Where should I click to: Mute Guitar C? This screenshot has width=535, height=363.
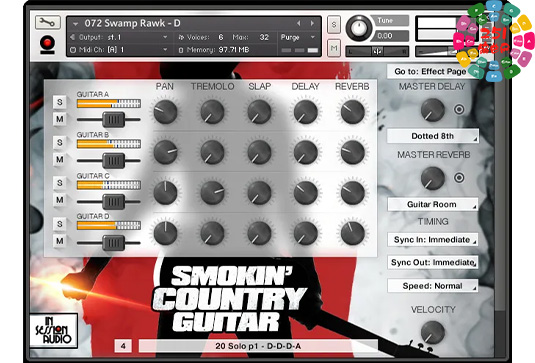tap(60, 200)
